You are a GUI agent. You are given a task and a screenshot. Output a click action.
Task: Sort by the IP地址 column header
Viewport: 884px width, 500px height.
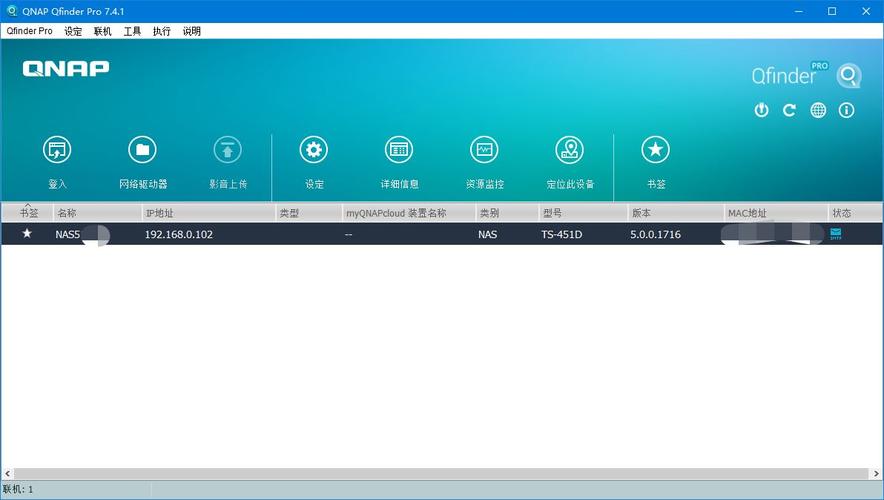coord(209,213)
